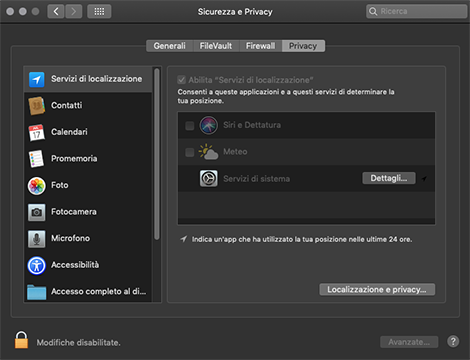Click the Meteo weather icon
The height and width of the screenshot is (360, 470).
tap(209, 152)
